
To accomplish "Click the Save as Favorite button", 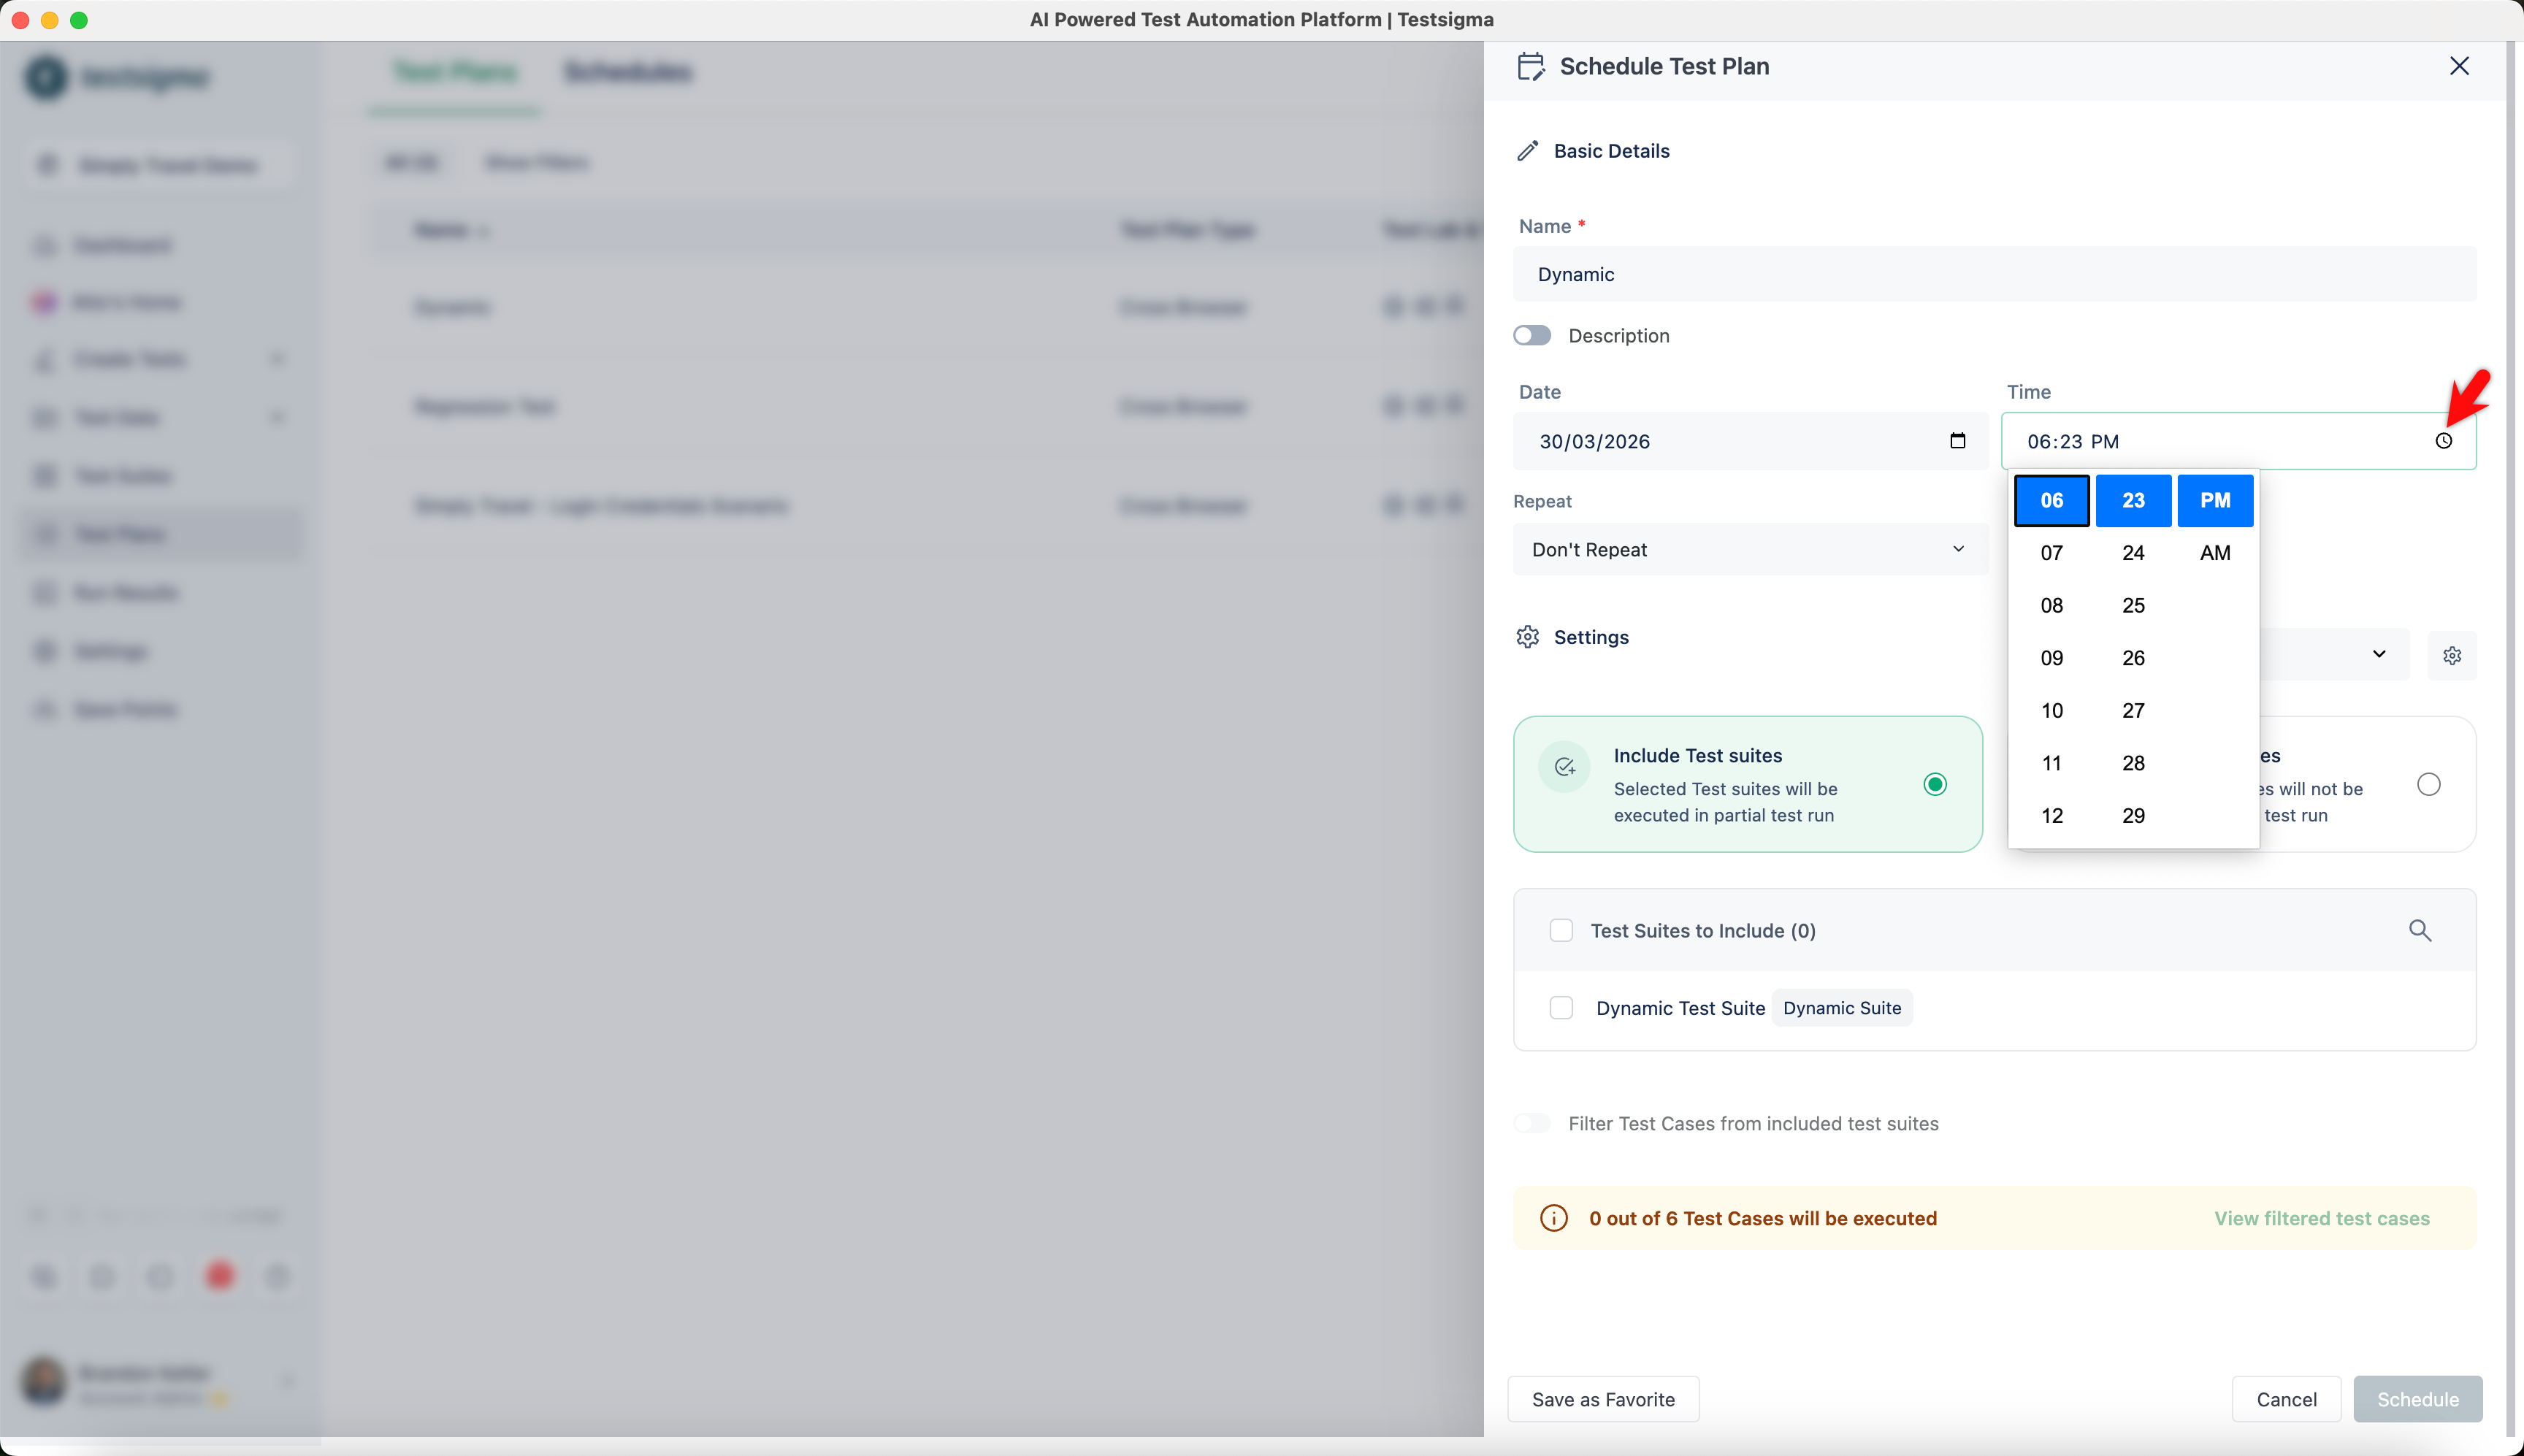I will click(1602, 1399).
